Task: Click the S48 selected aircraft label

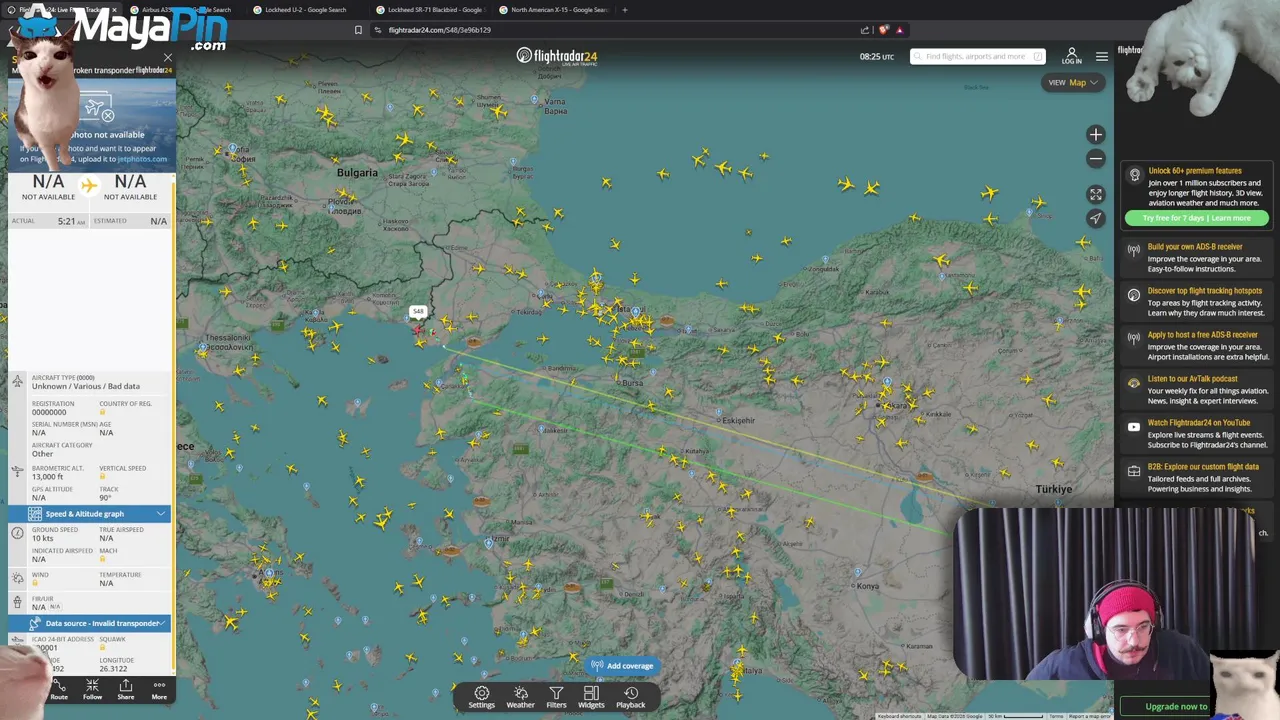Action: pos(418,311)
